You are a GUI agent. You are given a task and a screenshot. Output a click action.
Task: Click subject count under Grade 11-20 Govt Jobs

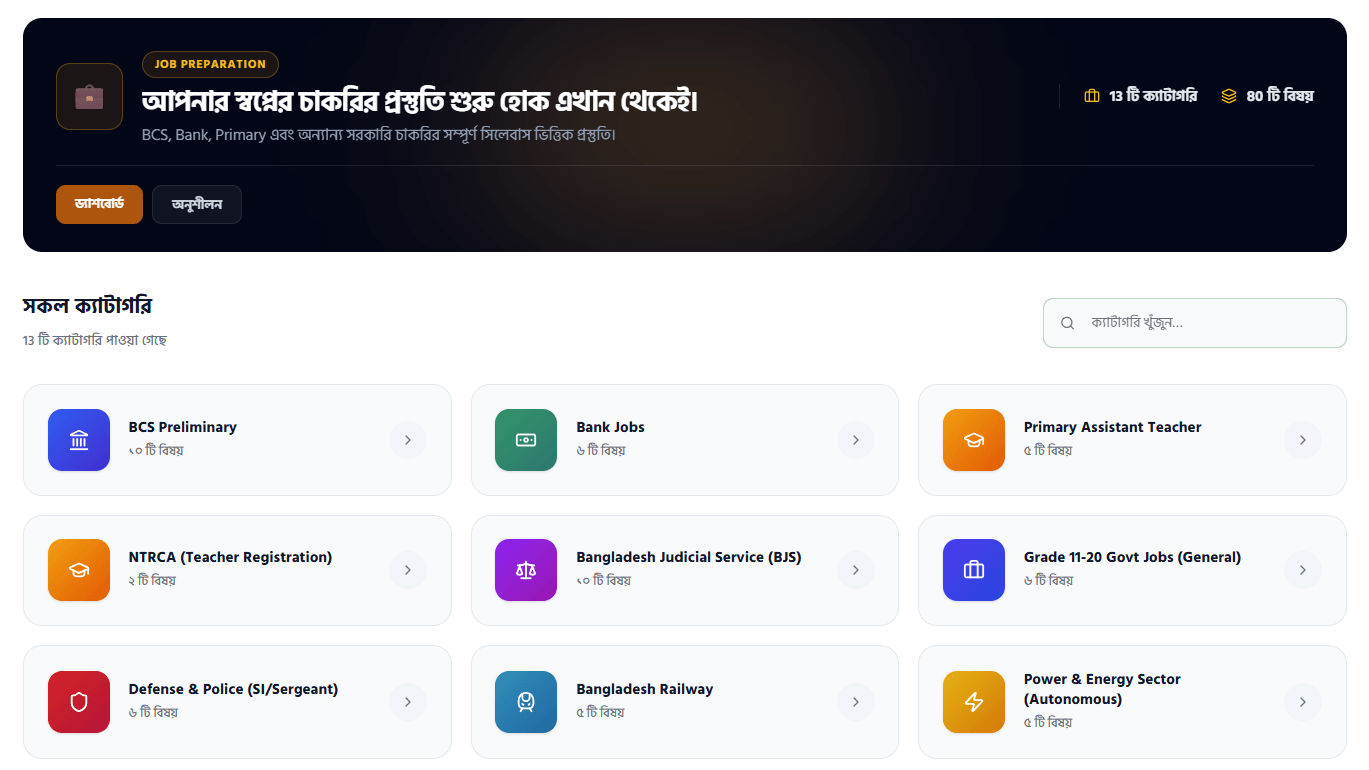(x=1049, y=580)
